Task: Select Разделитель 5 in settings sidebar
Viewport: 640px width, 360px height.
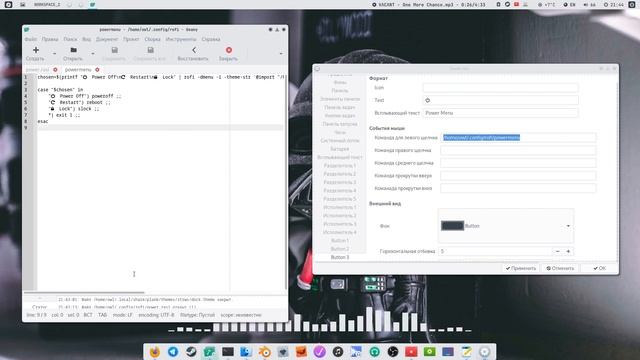Action: [340, 199]
